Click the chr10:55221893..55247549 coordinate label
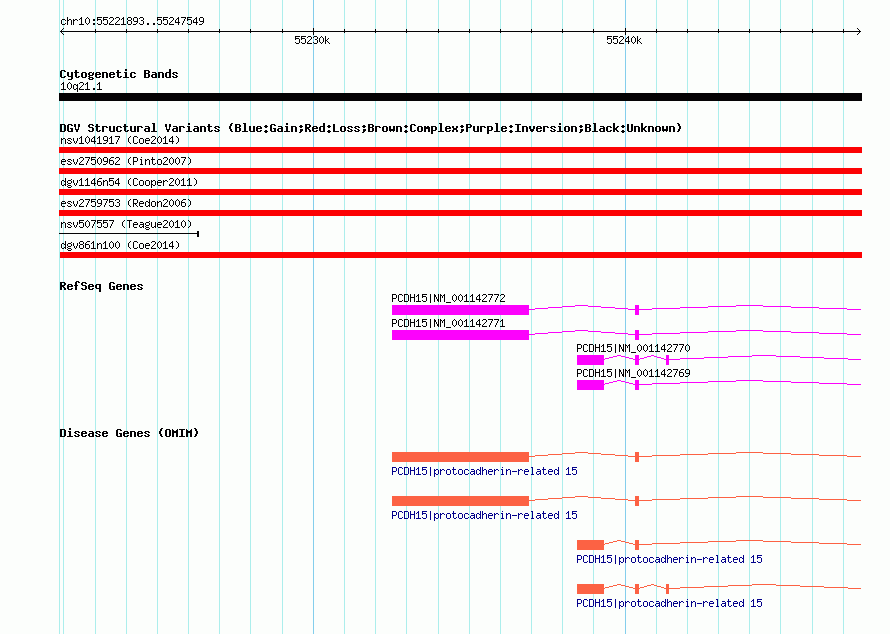The width and height of the screenshot is (890, 634). point(132,21)
